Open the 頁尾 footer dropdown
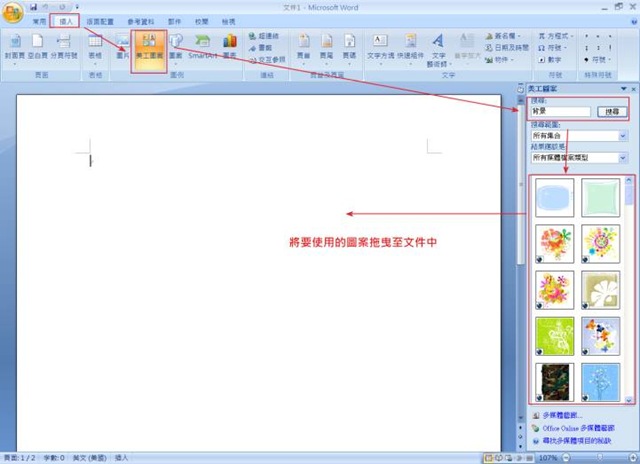 click(326, 49)
